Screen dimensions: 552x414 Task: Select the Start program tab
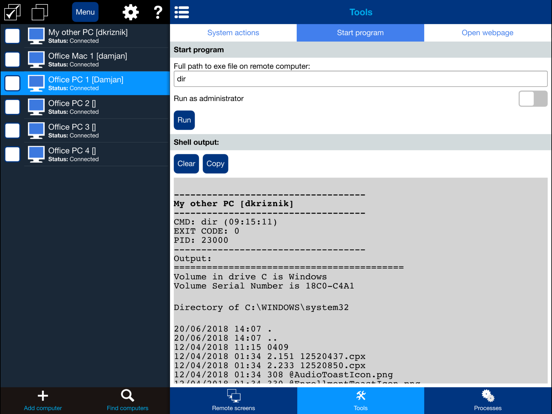(x=360, y=33)
